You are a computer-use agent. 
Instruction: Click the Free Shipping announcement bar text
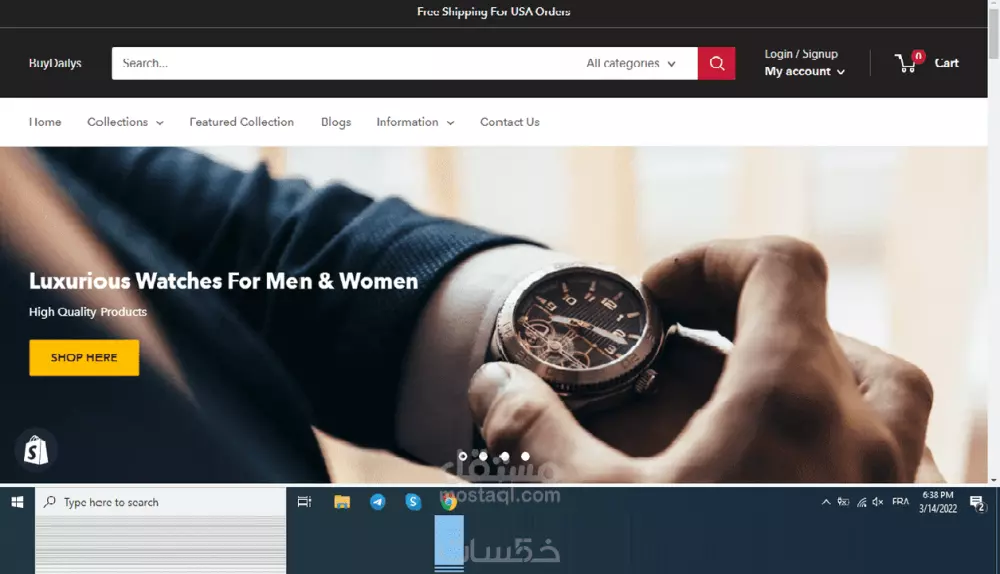(494, 11)
